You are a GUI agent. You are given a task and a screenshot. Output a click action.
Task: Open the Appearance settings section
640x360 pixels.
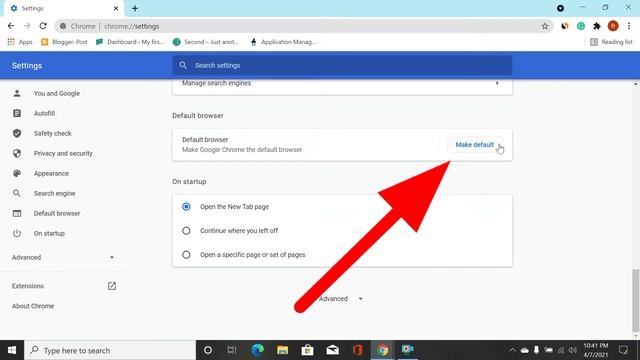[x=51, y=173]
